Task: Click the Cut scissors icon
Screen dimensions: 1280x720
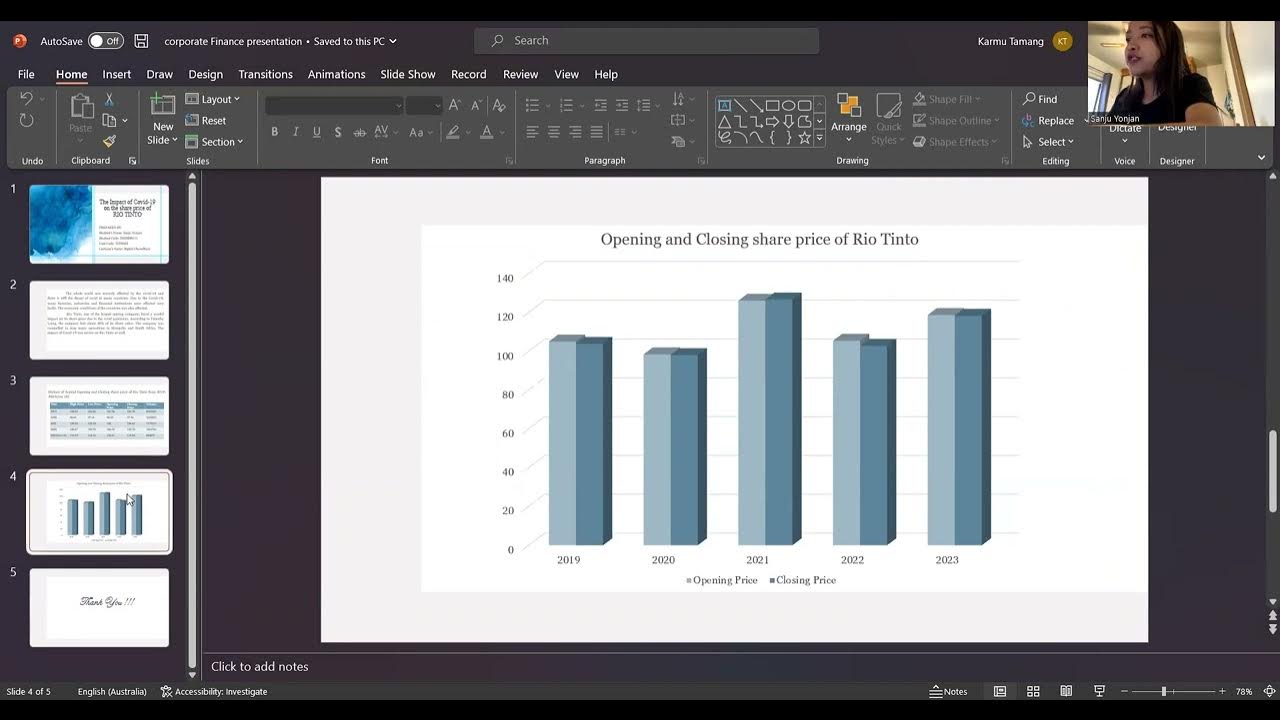Action: 109,99
